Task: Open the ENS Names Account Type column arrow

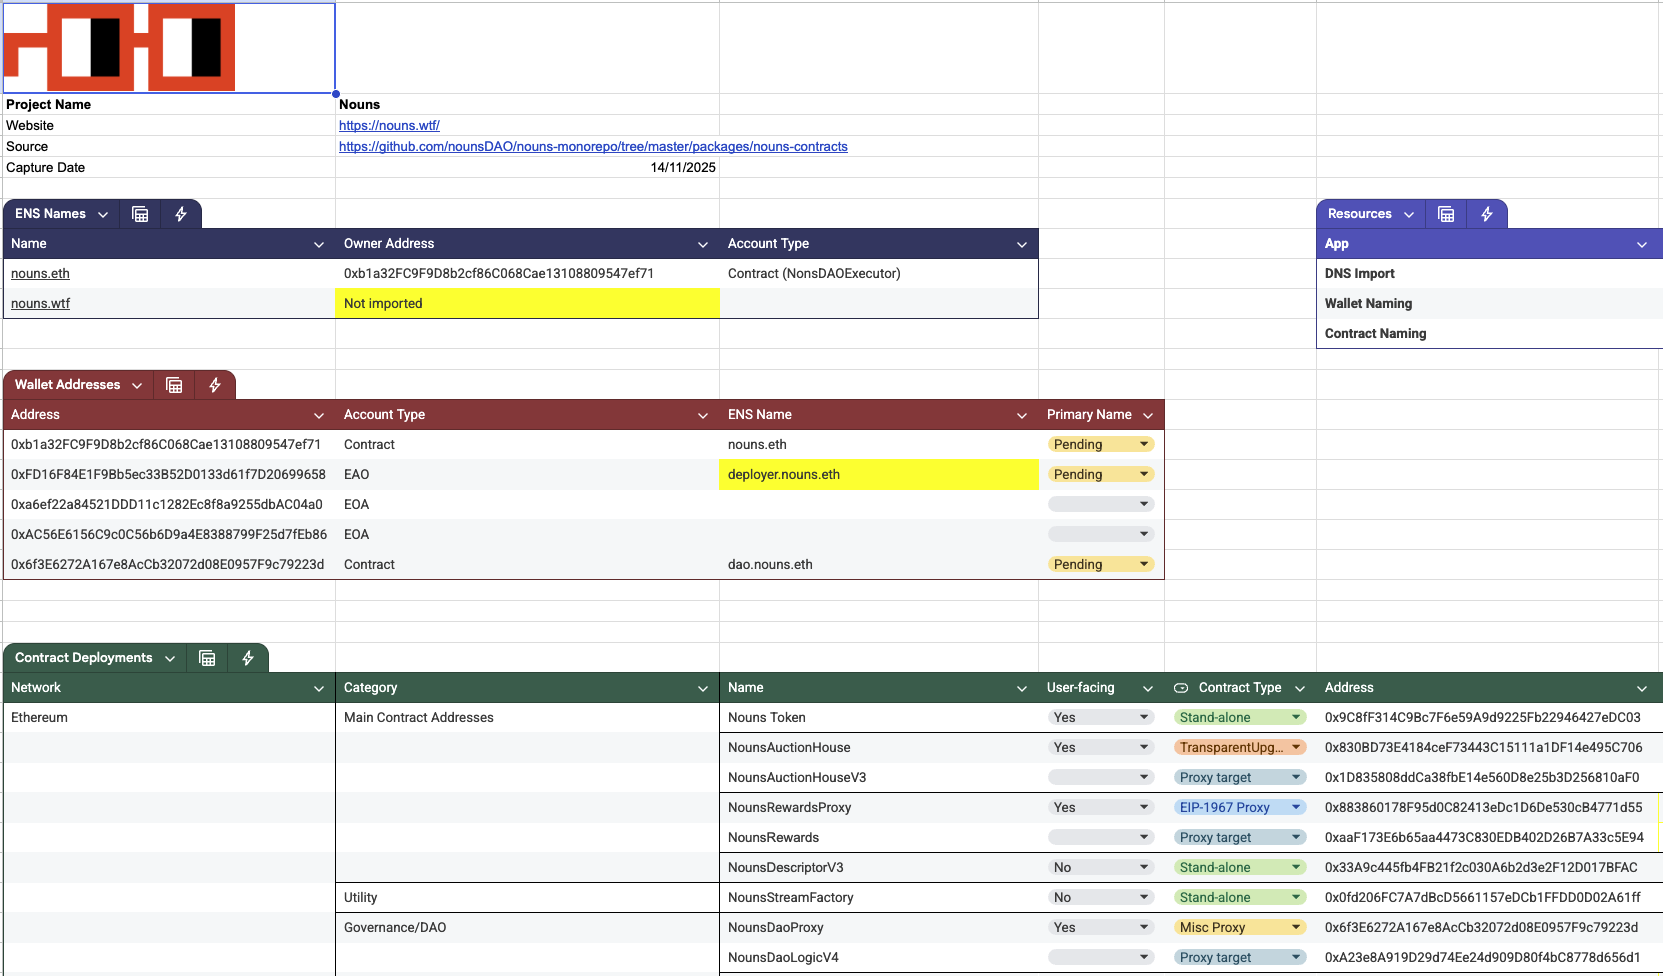Action: coord(1022,244)
